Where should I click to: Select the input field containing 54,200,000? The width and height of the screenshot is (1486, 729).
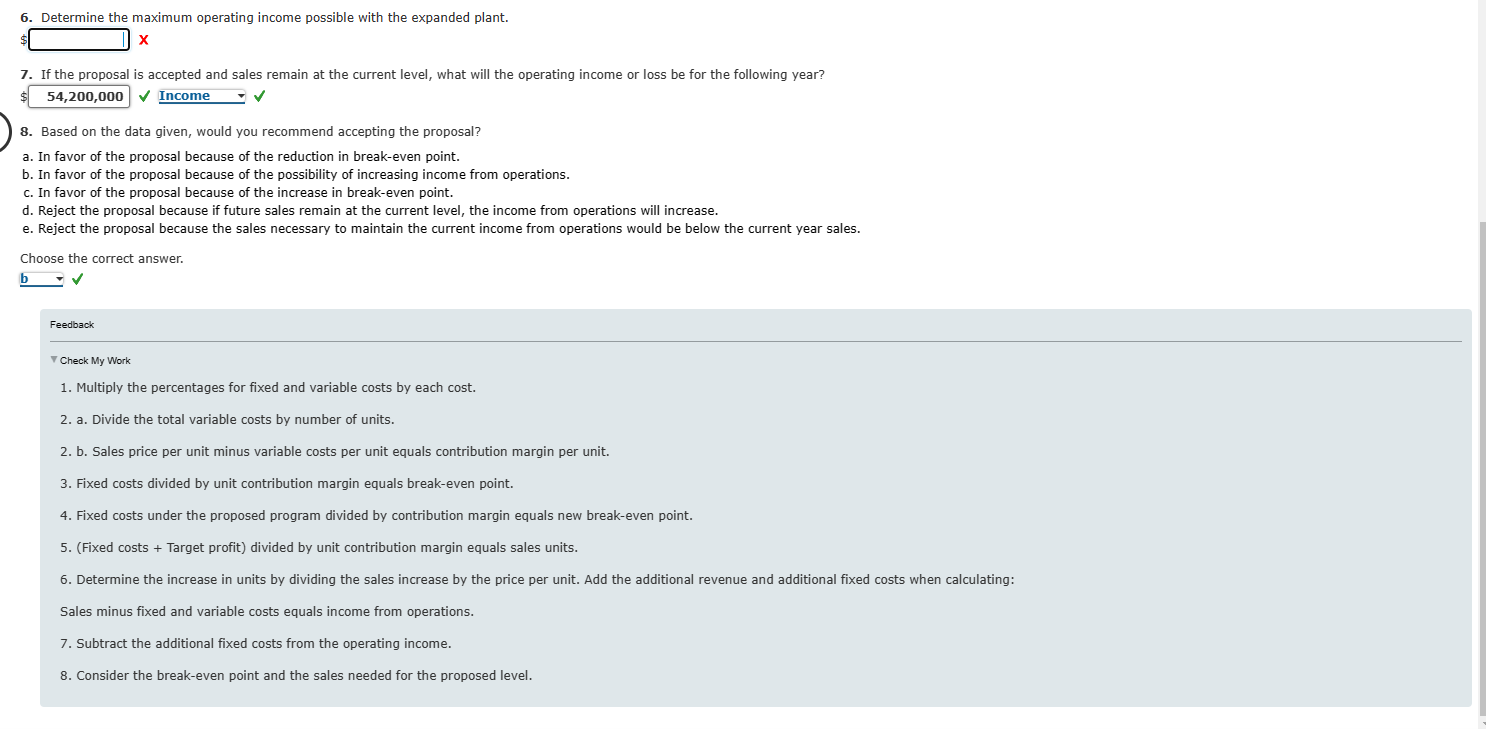[79, 95]
